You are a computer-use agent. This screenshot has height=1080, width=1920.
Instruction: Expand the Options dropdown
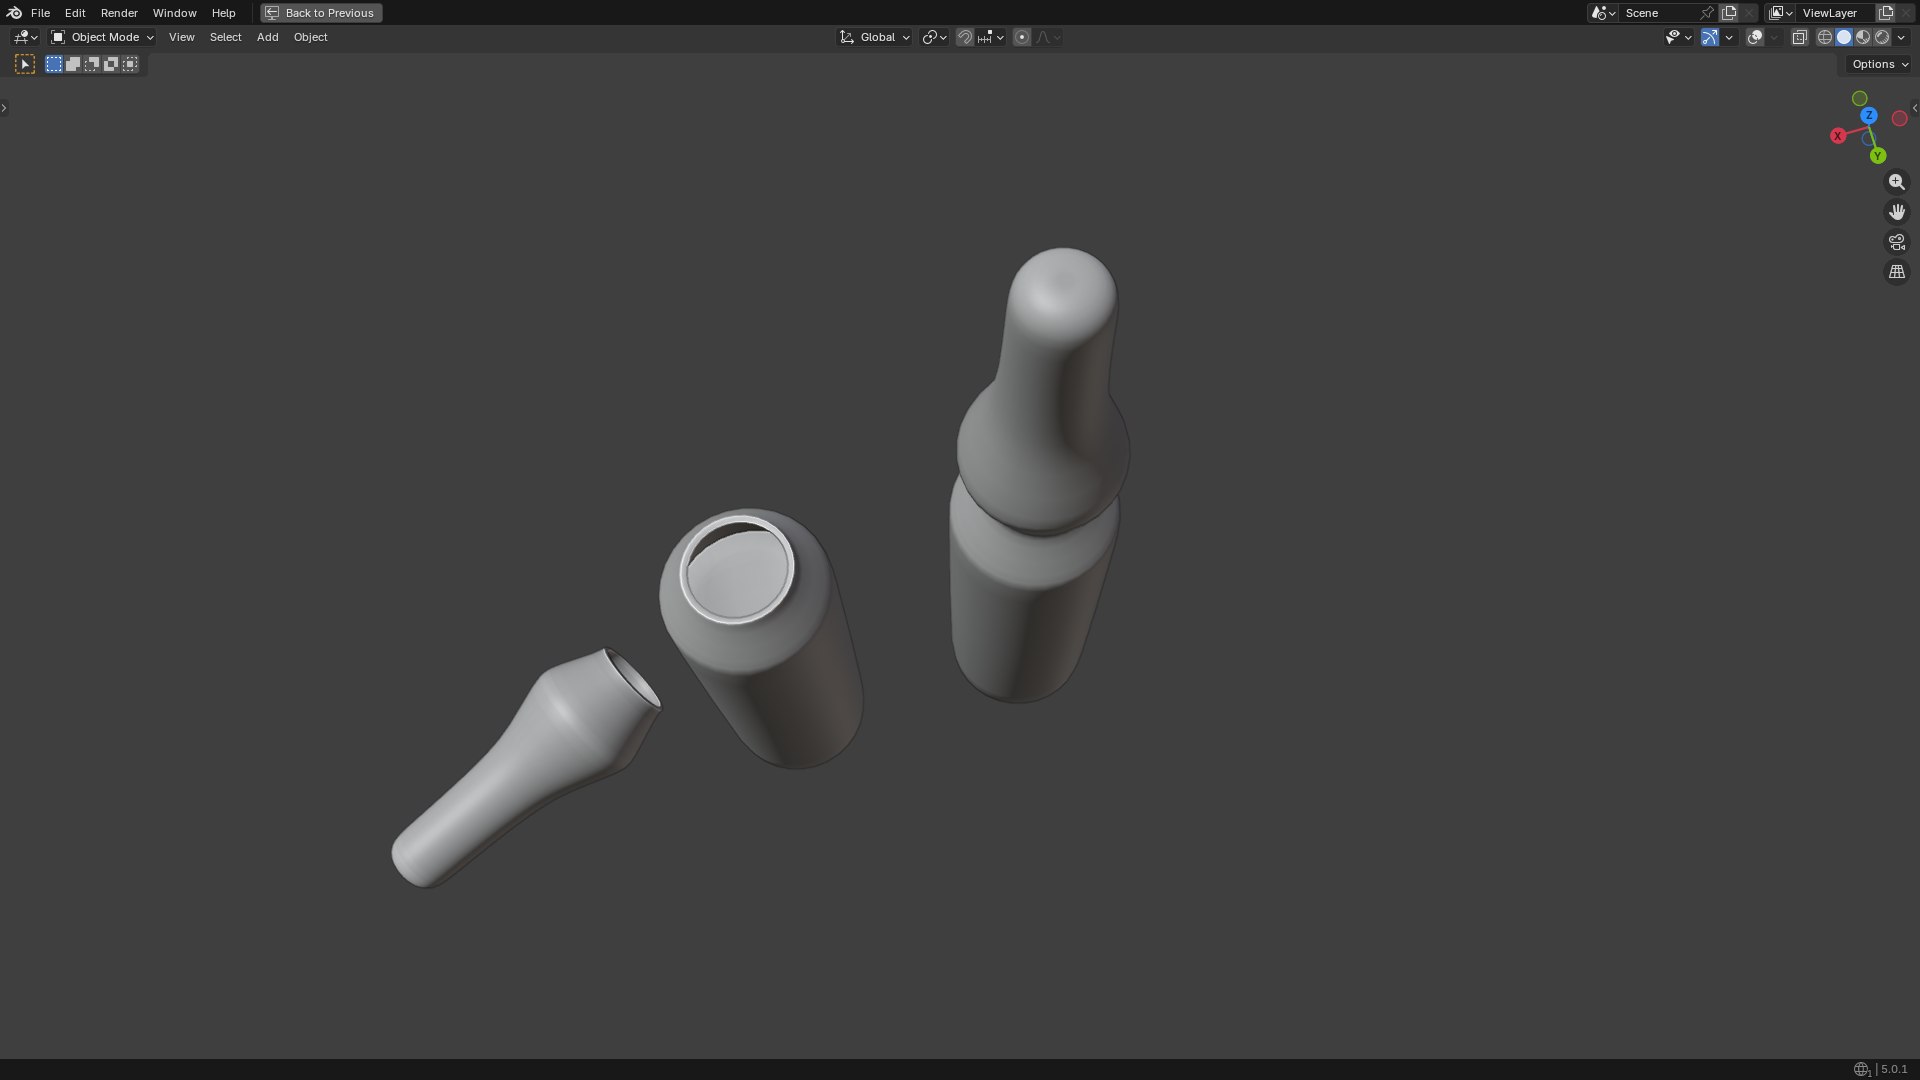1880,64
